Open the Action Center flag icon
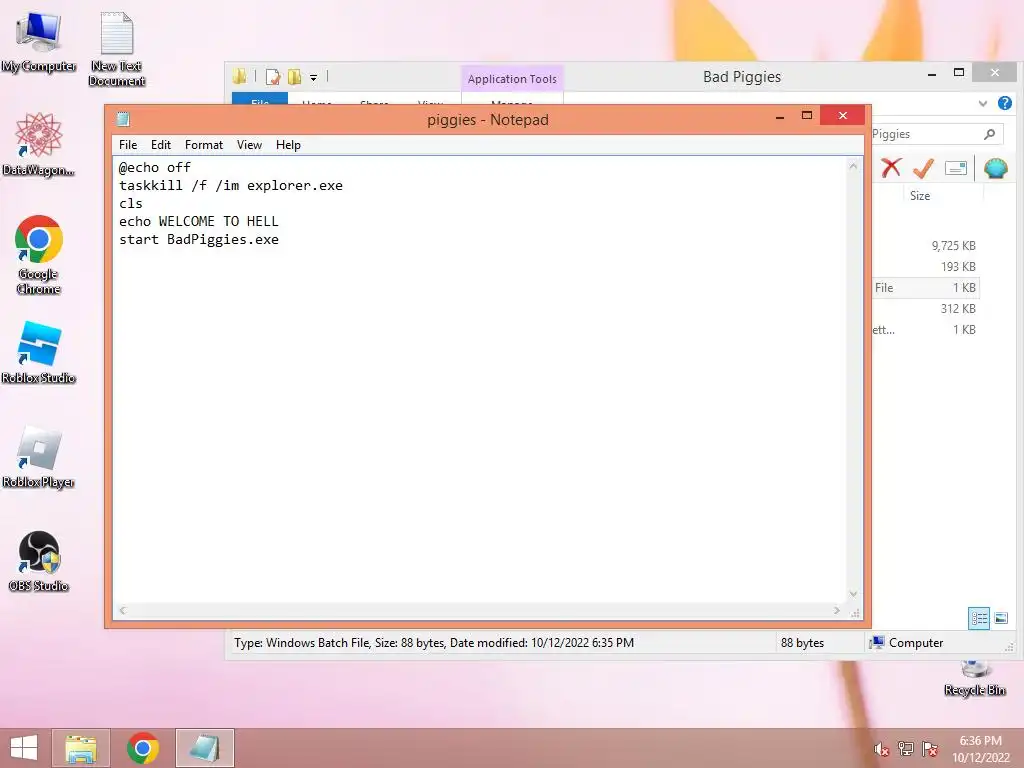The height and width of the screenshot is (768, 1024). [929, 749]
